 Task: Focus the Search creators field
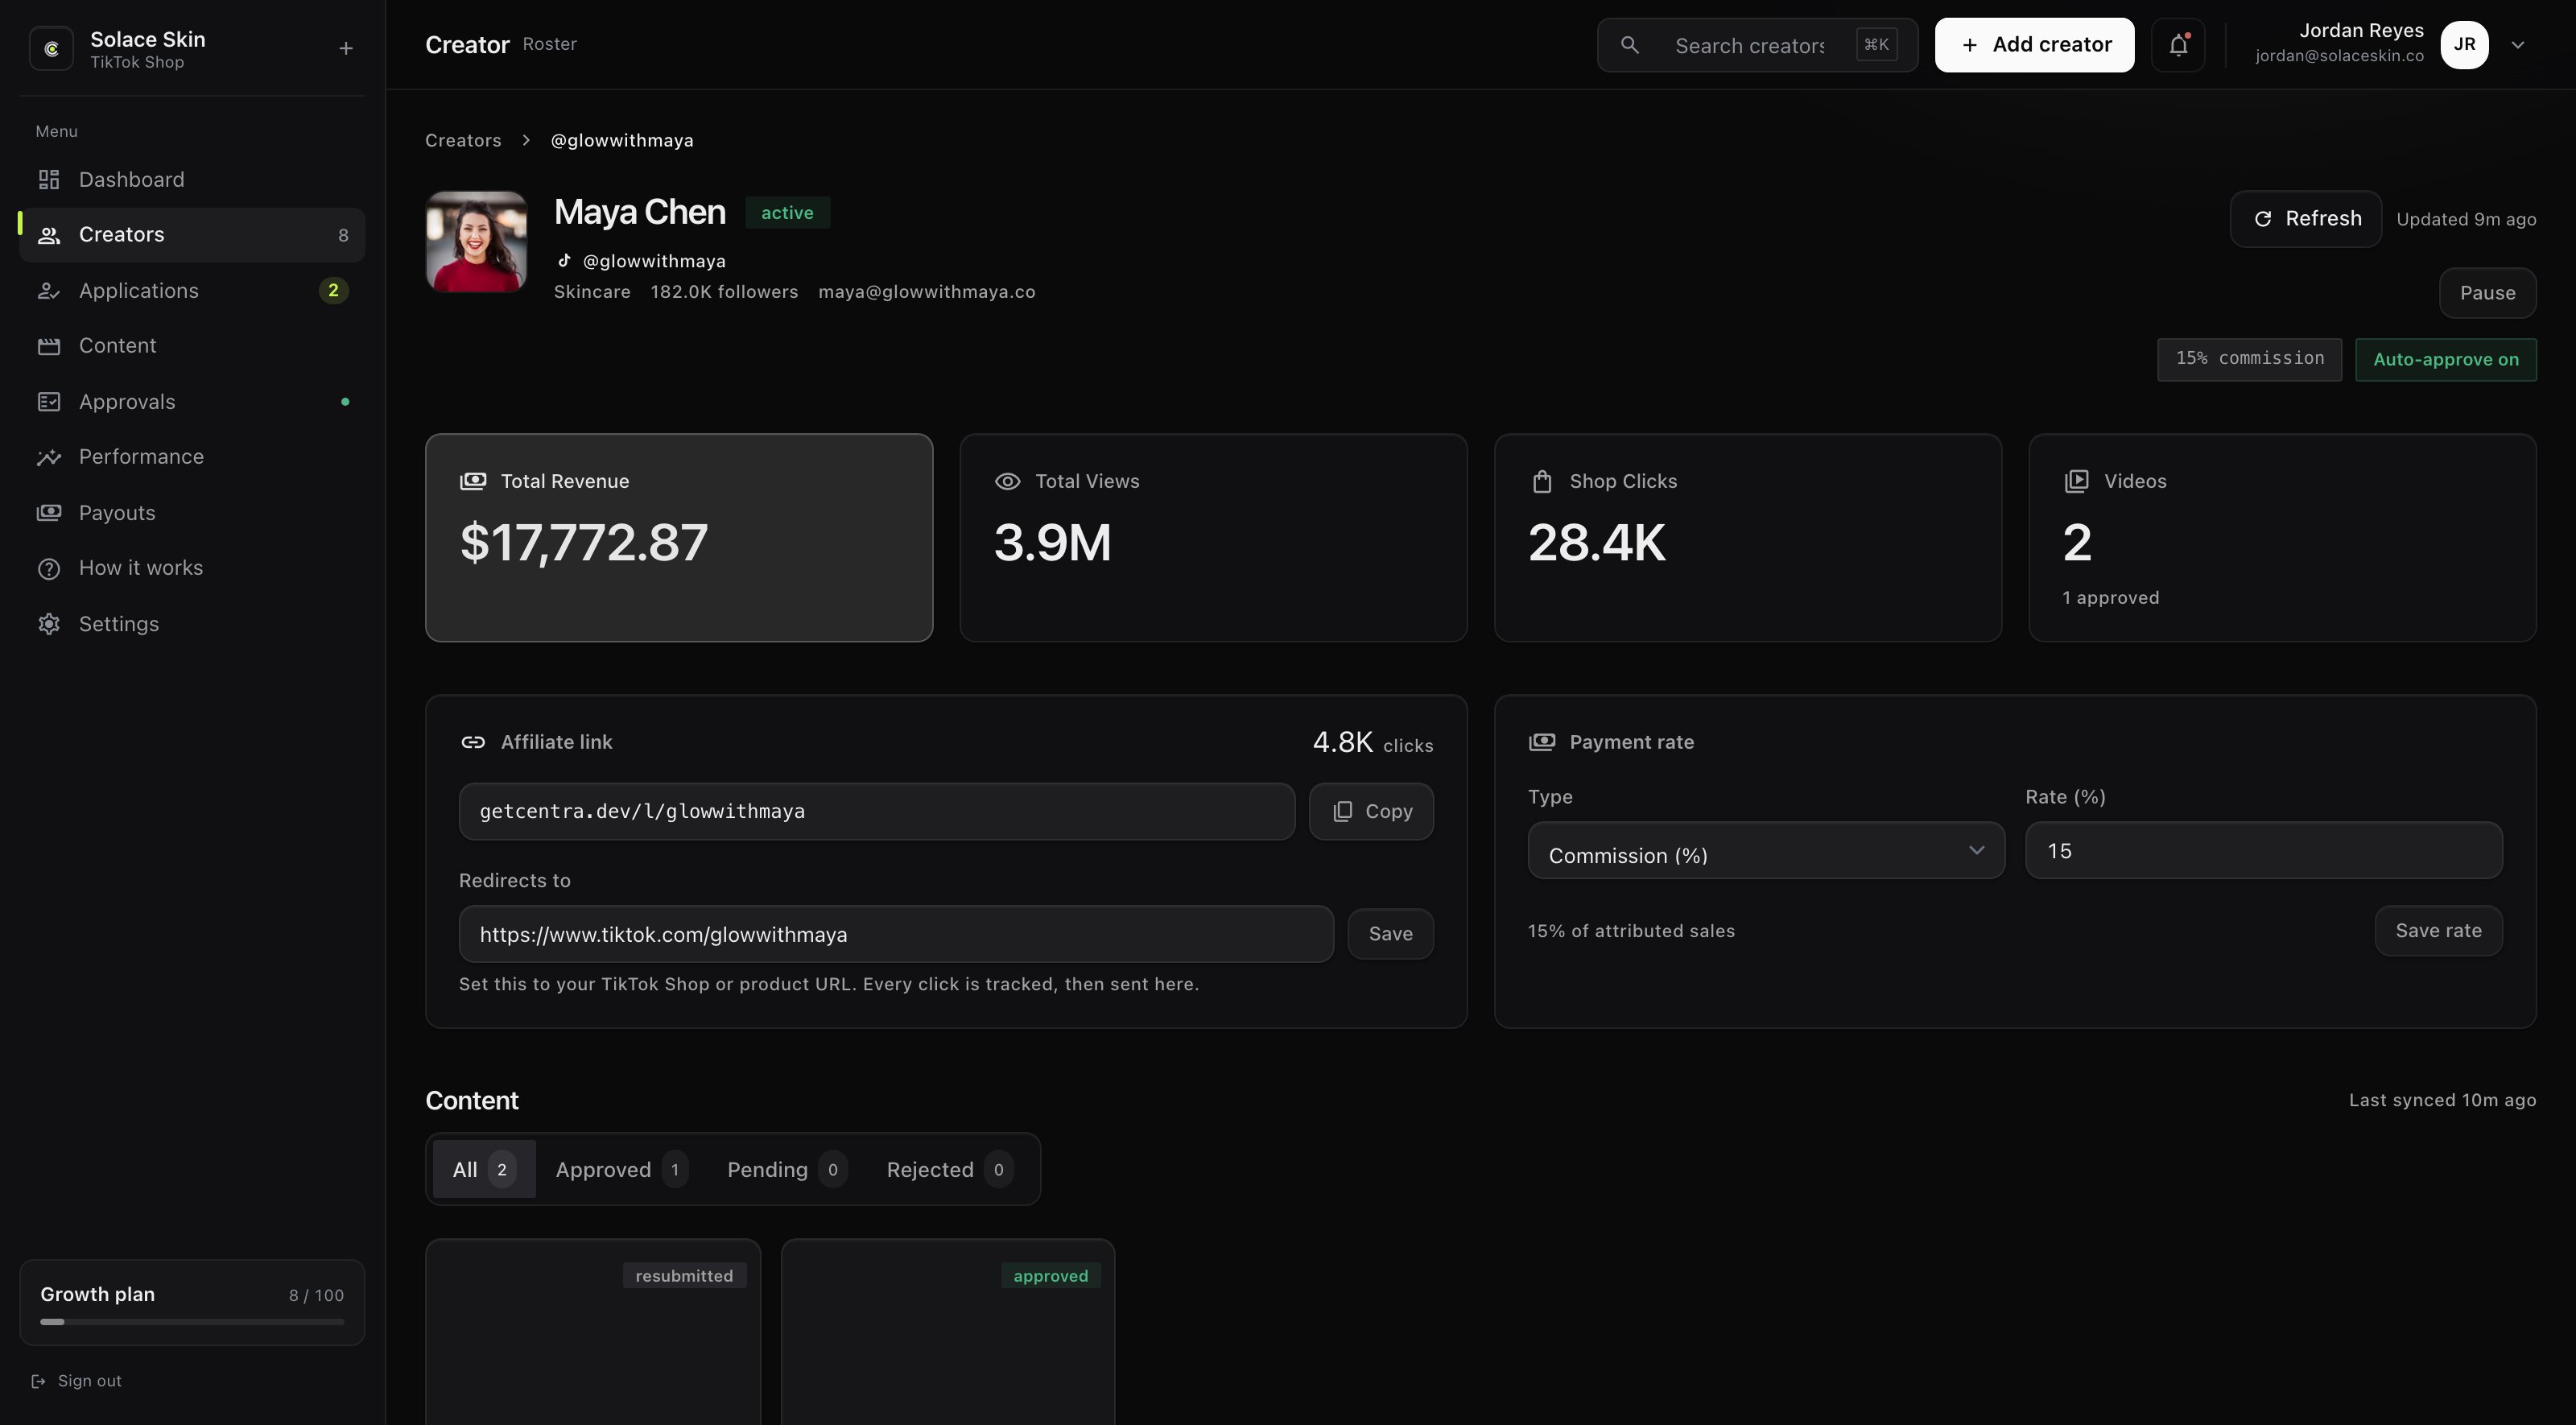click(1758, 45)
